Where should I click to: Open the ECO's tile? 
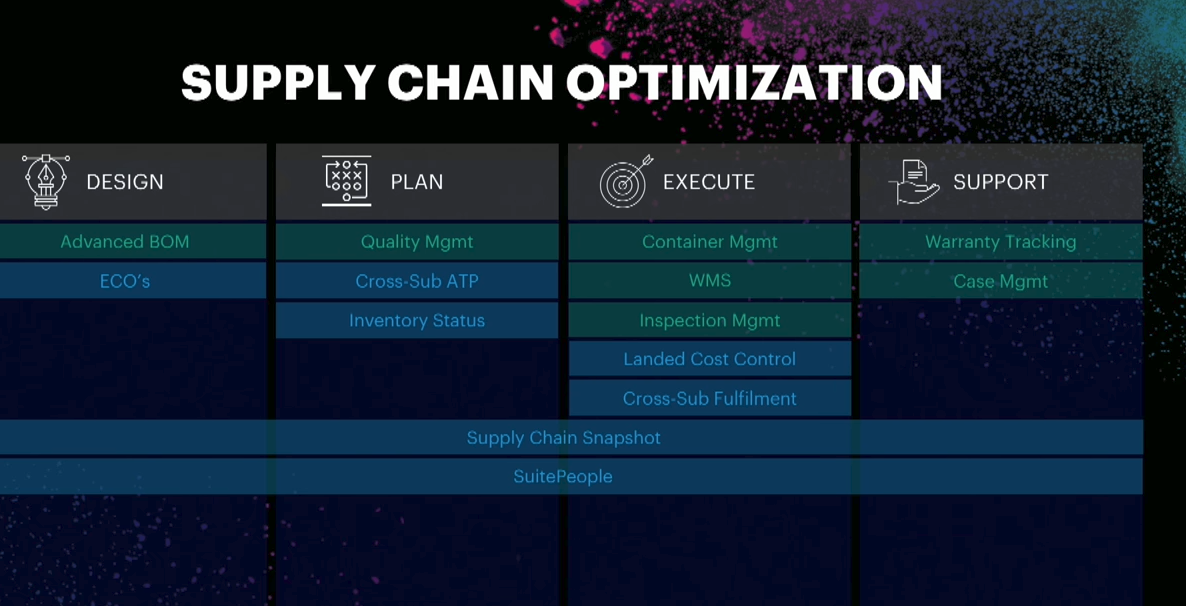[125, 281]
